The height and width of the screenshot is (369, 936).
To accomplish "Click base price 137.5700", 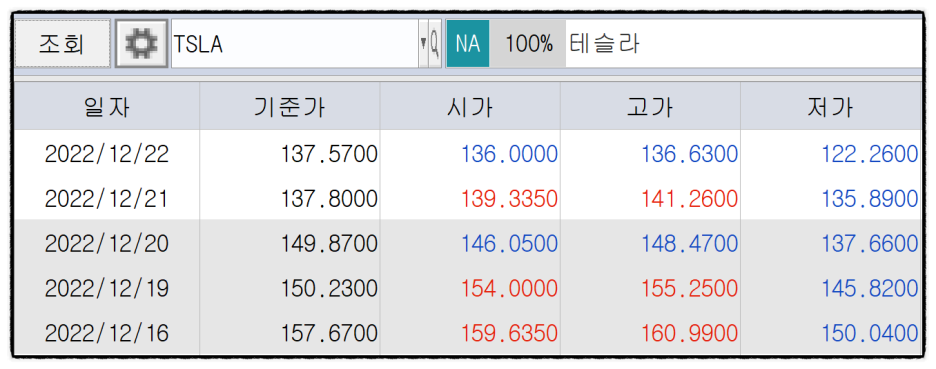I will click(x=330, y=155).
